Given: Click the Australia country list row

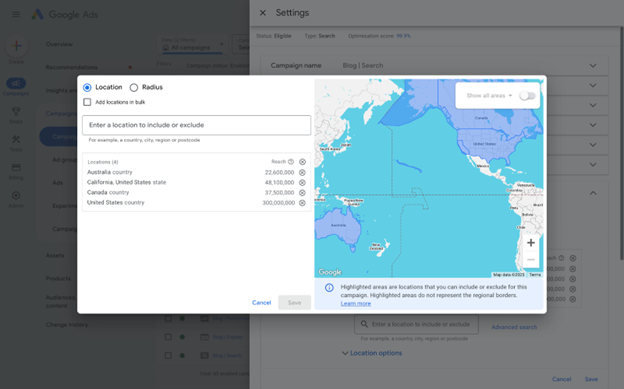Looking at the screenshot, I should pos(196,172).
